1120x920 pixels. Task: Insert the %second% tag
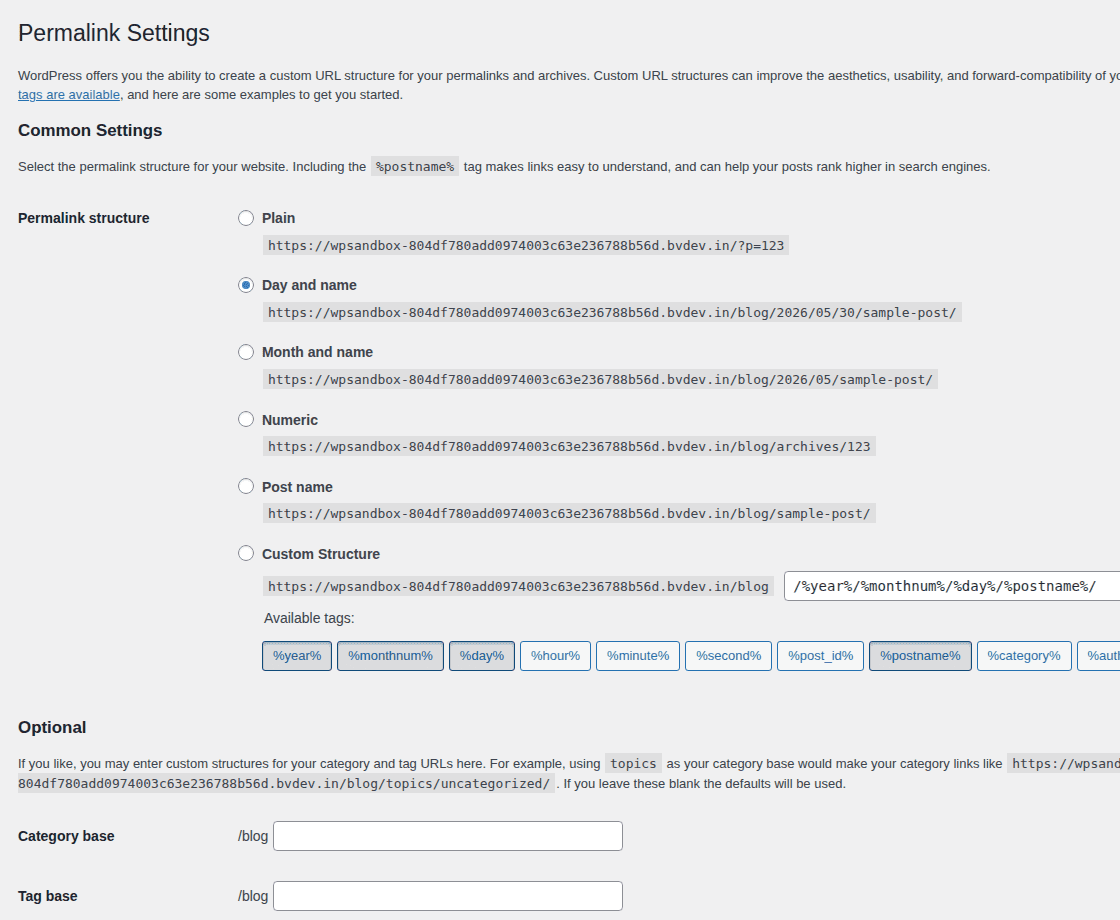point(729,656)
